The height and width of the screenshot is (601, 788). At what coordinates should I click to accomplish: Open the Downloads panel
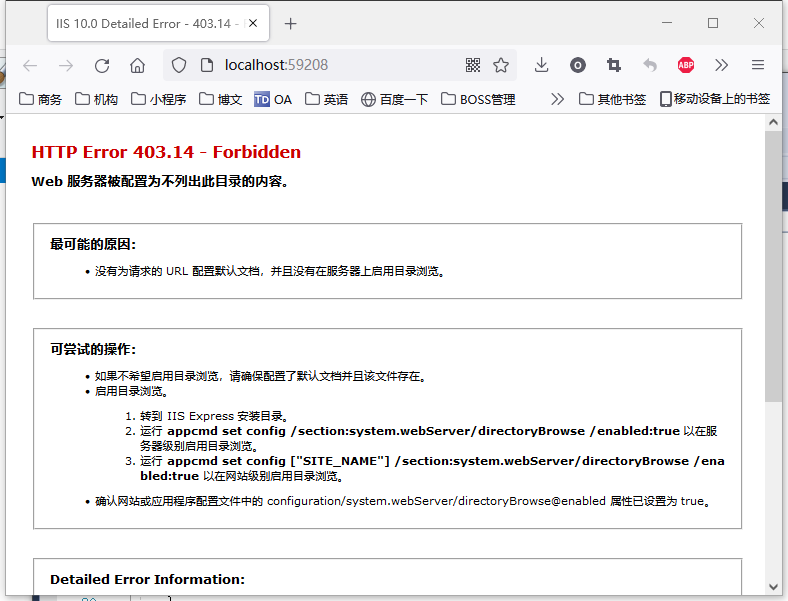(x=541, y=65)
